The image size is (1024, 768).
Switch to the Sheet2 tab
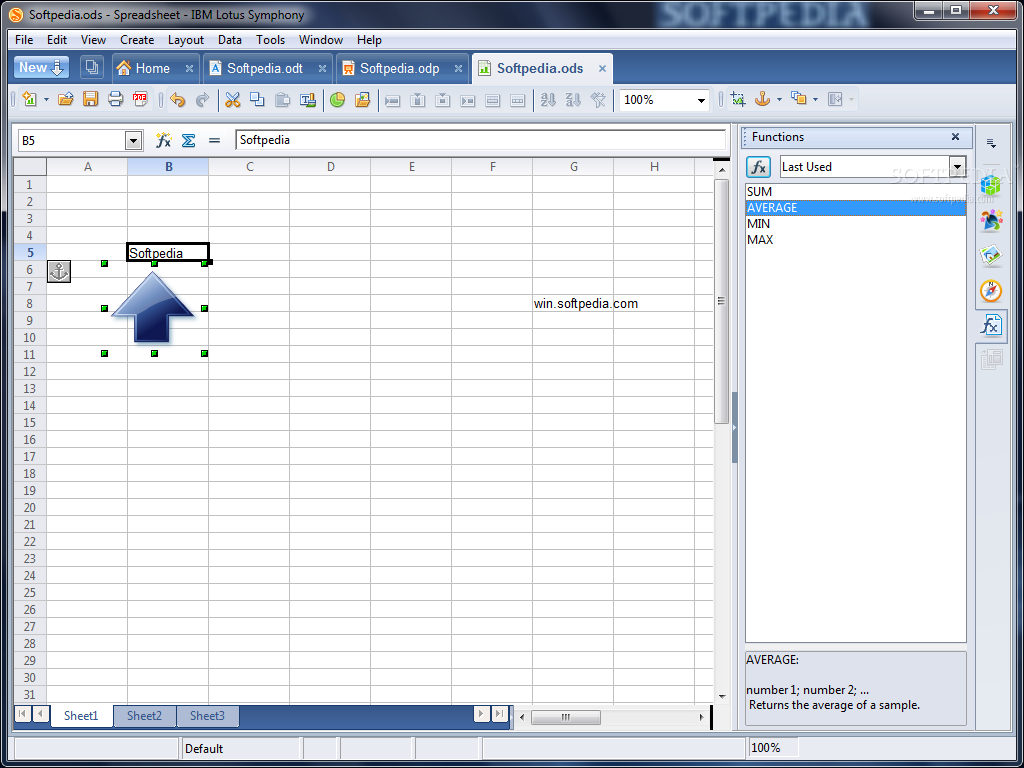point(144,716)
